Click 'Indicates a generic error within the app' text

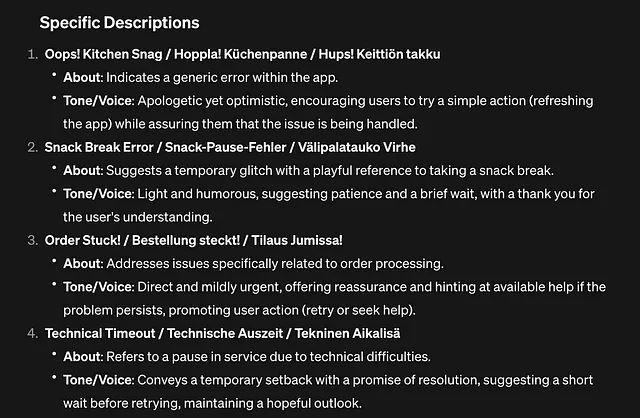pos(222,78)
